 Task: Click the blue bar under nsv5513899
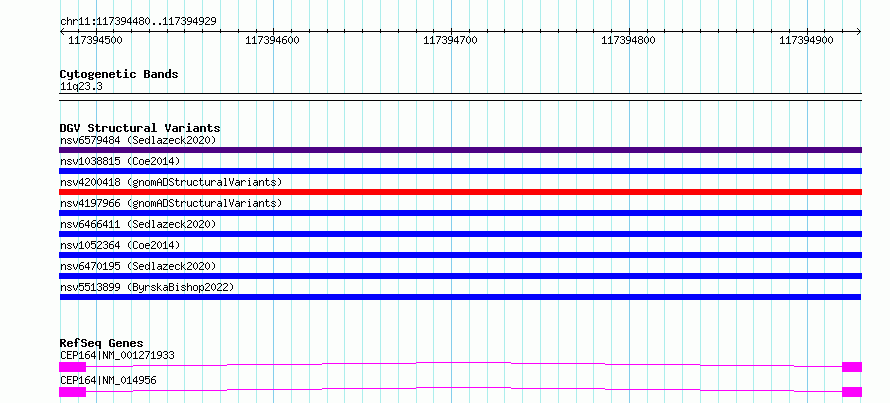coord(460,297)
